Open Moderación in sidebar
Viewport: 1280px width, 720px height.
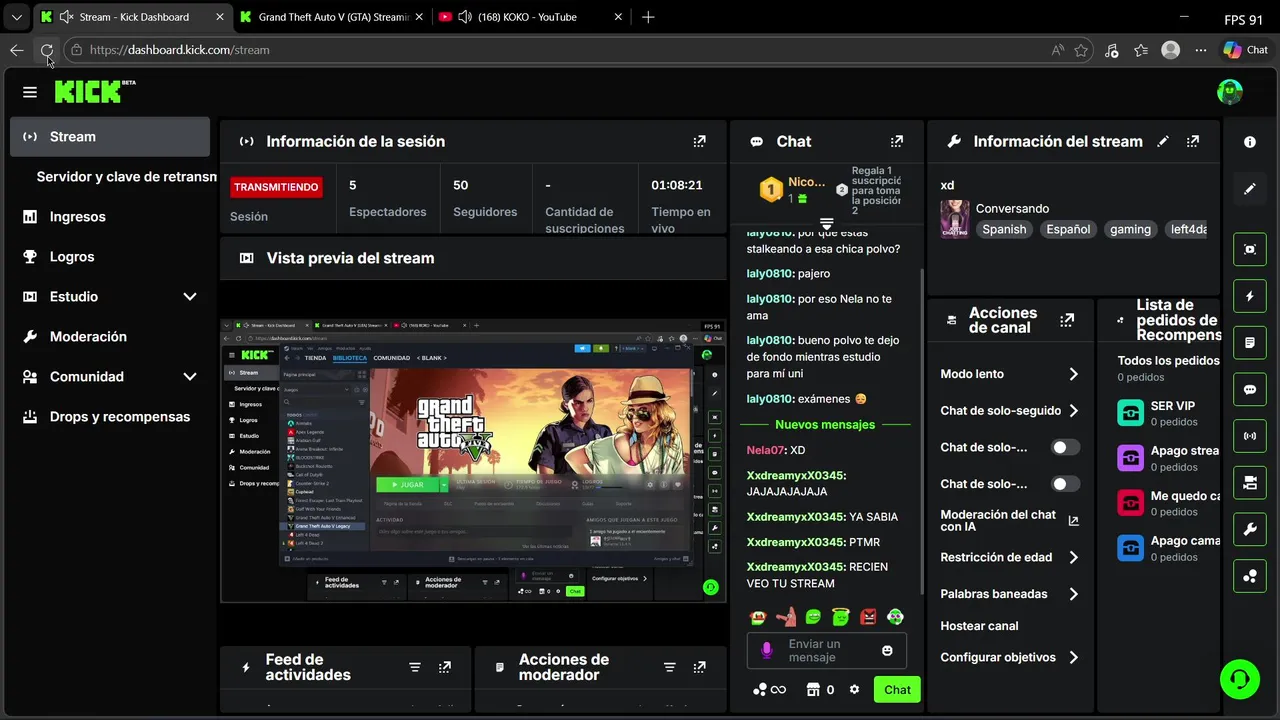pos(110,337)
